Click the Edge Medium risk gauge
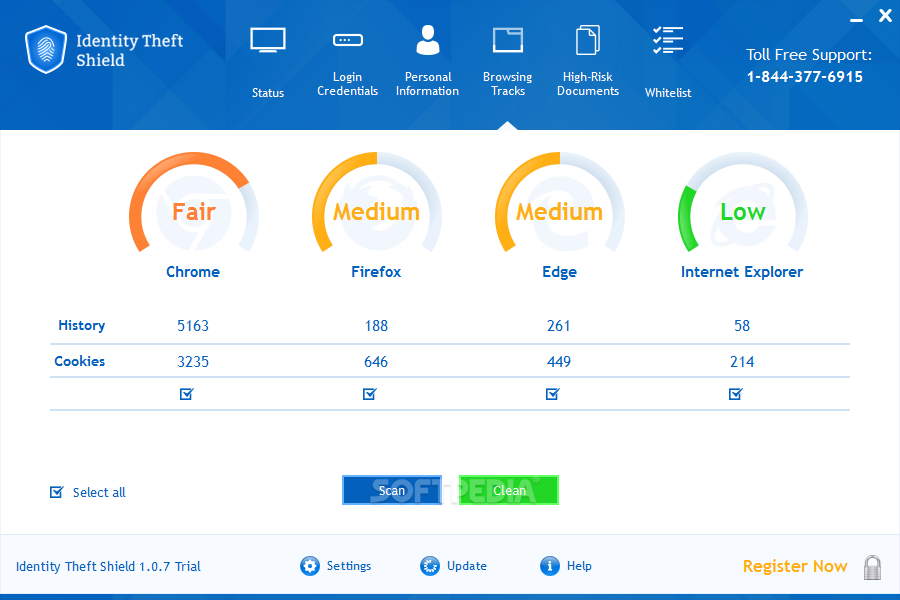Viewport: 900px width, 600px height. pyautogui.click(x=560, y=204)
